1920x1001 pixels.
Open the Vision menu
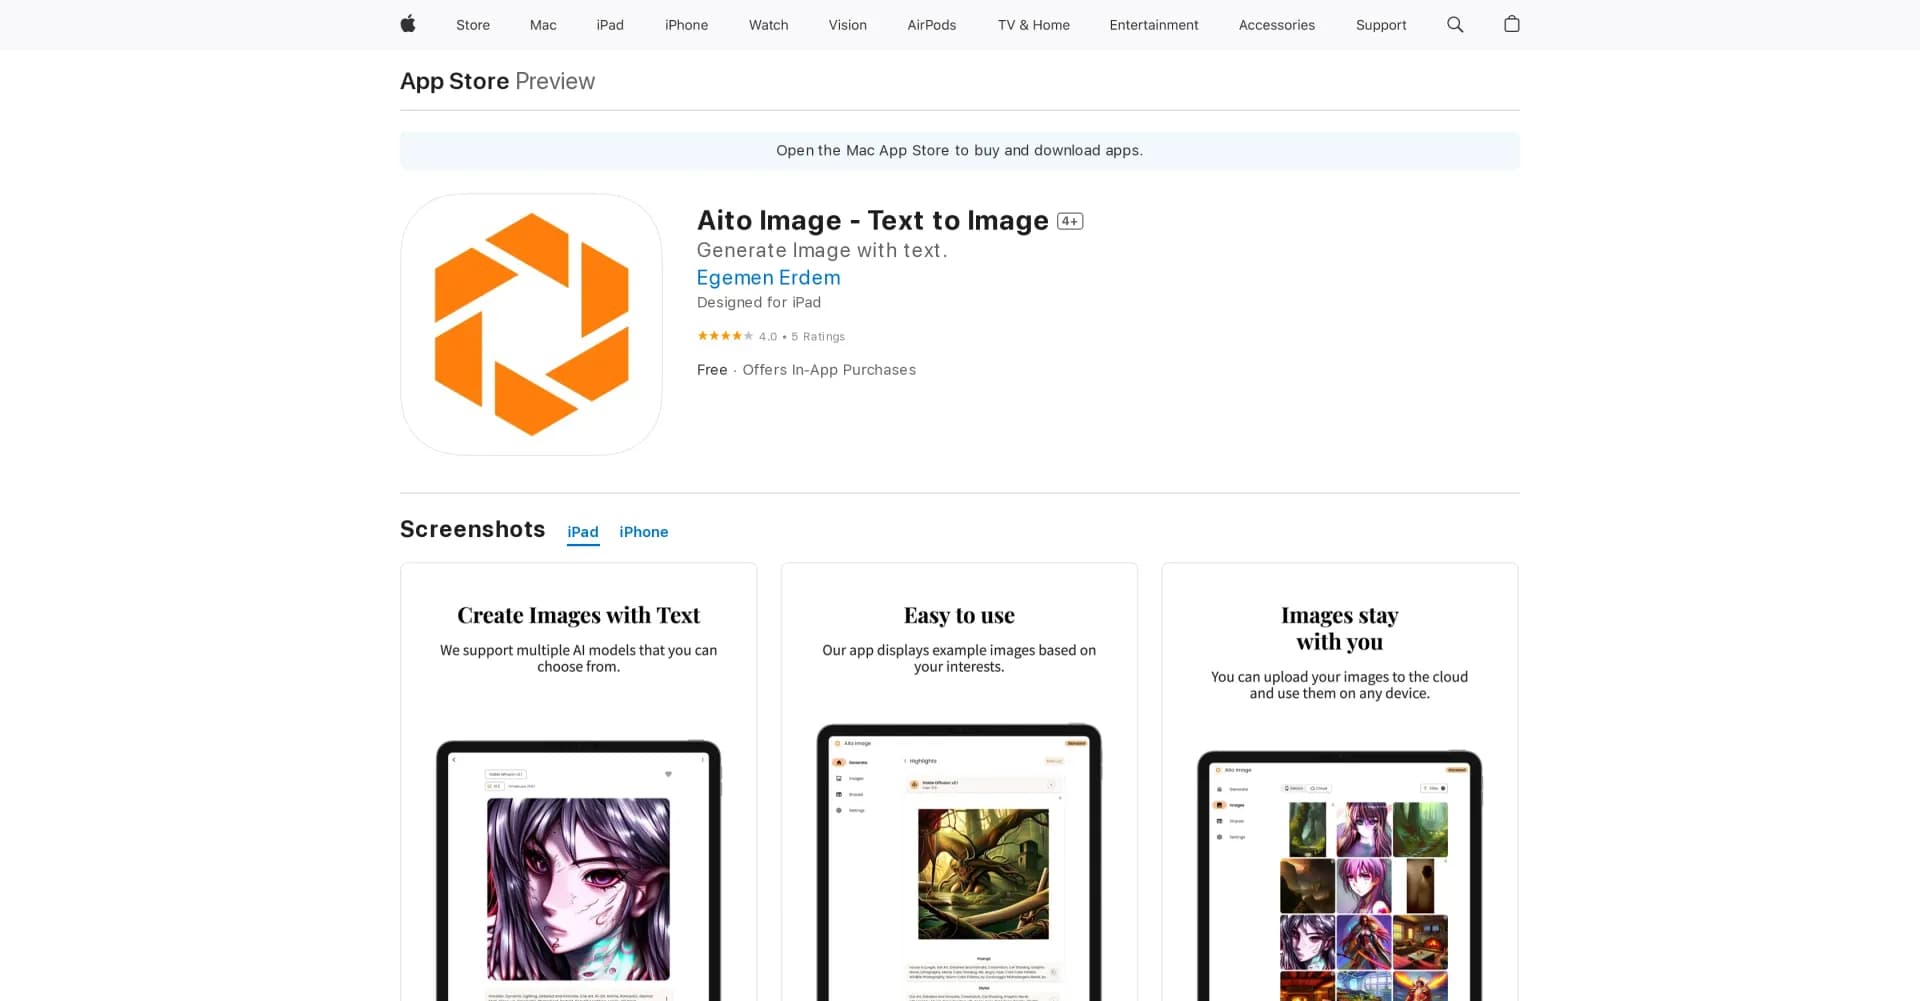point(847,25)
